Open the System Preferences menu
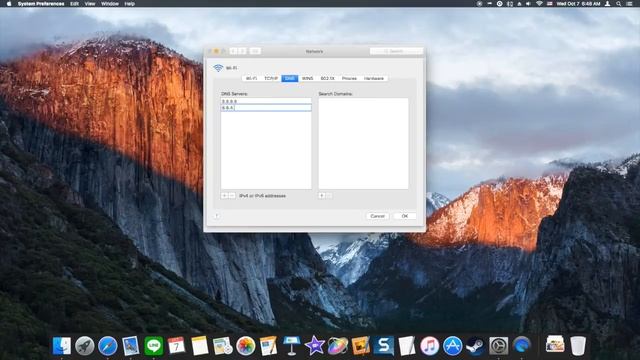The width and height of the screenshot is (640, 360). click(41, 4)
